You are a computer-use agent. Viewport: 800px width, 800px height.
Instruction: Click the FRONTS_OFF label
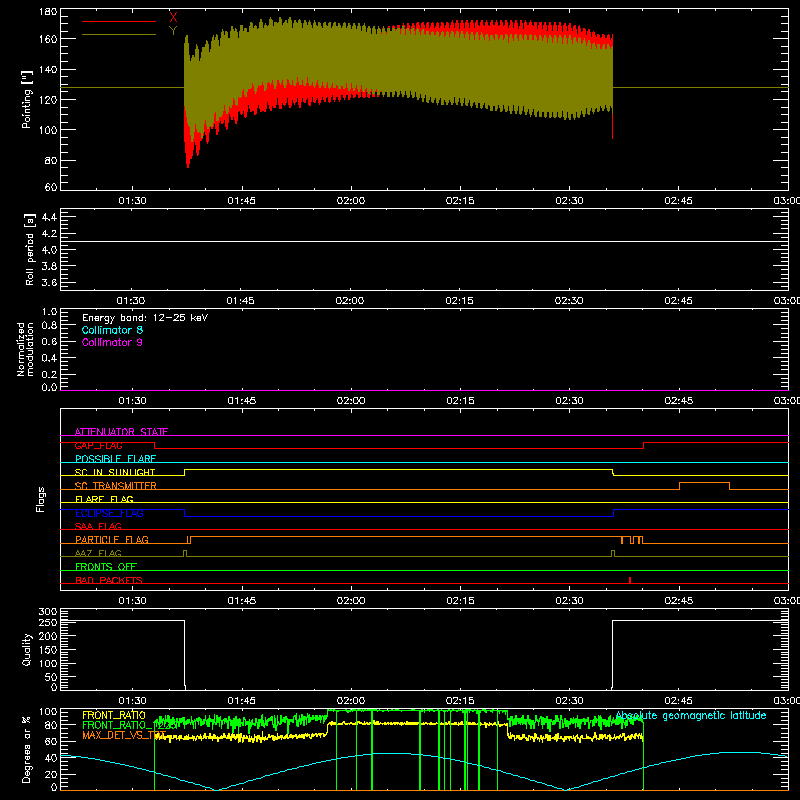click(106, 567)
